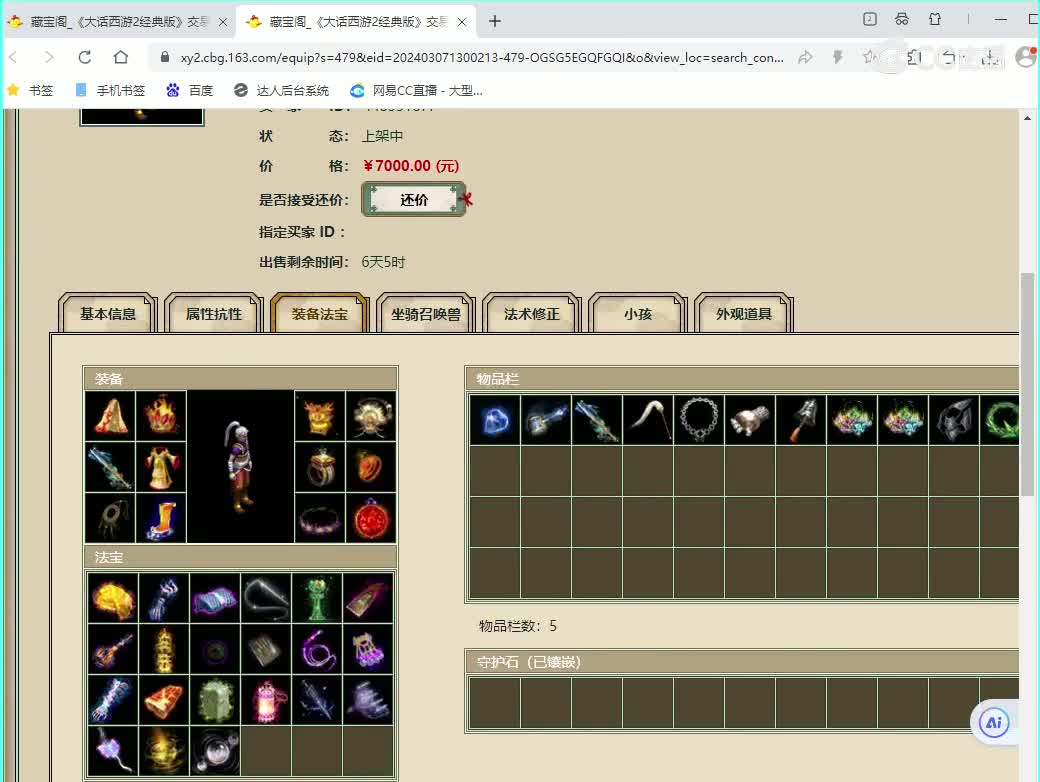1040x782 pixels.
Task: Open the 达人后台系统 bookmark
Action: 282,90
